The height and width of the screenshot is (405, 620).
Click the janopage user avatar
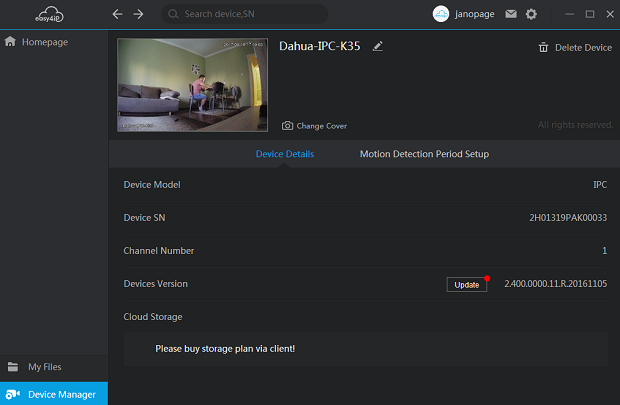441,15
